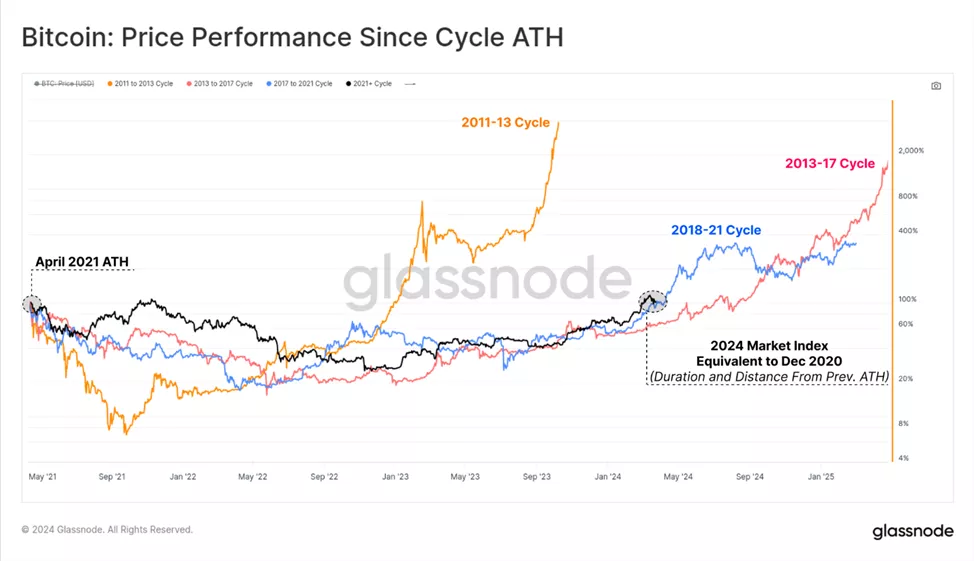Click the 100% y-axis label

(906, 300)
